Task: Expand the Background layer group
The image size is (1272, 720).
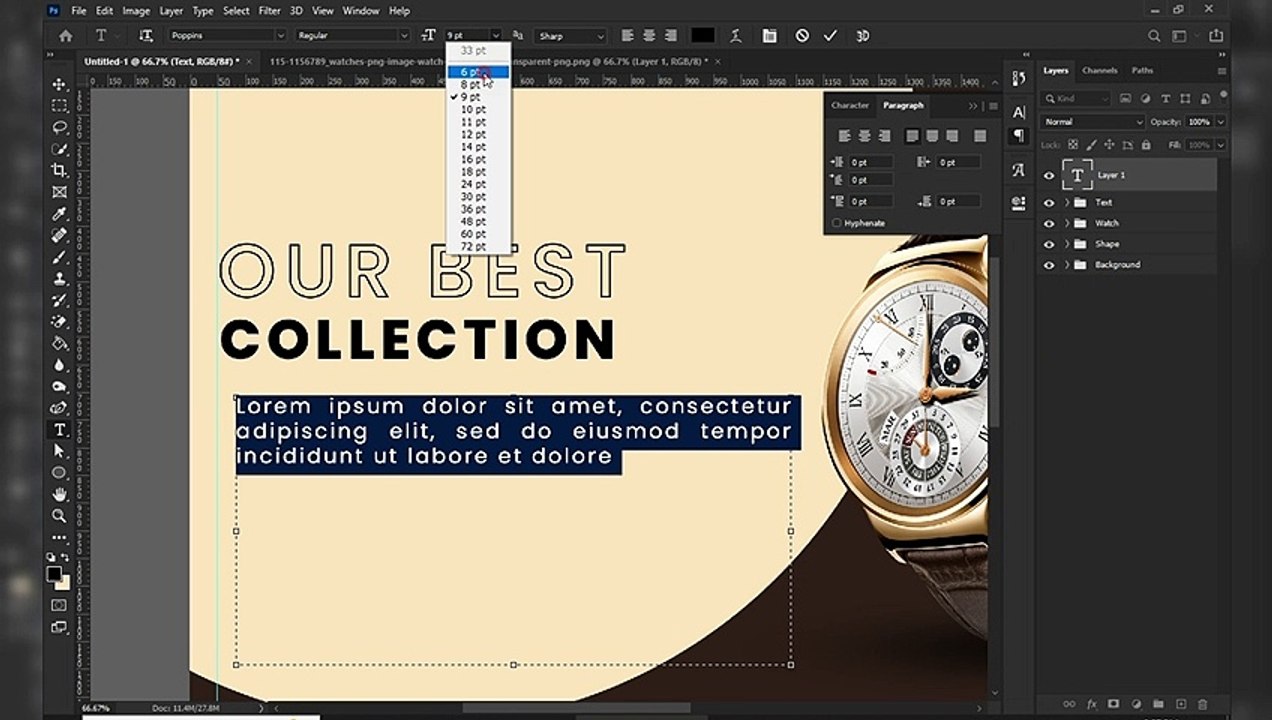Action: tap(1067, 265)
